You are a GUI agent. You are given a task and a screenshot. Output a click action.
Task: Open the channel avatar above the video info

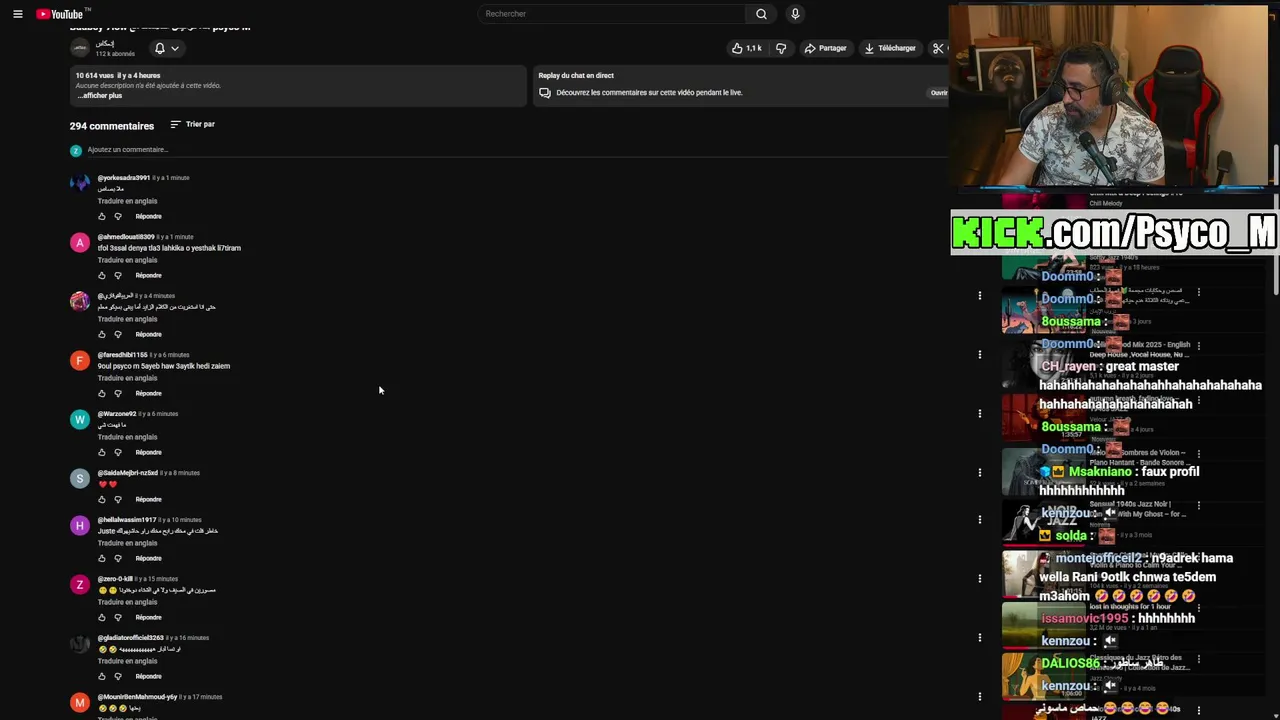(x=79, y=48)
